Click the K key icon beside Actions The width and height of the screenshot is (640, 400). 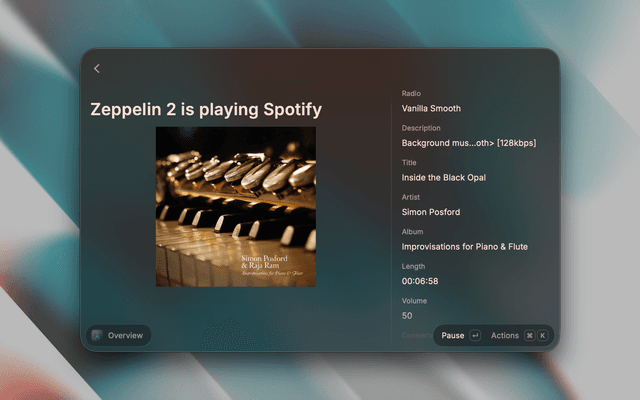pos(542,336)
